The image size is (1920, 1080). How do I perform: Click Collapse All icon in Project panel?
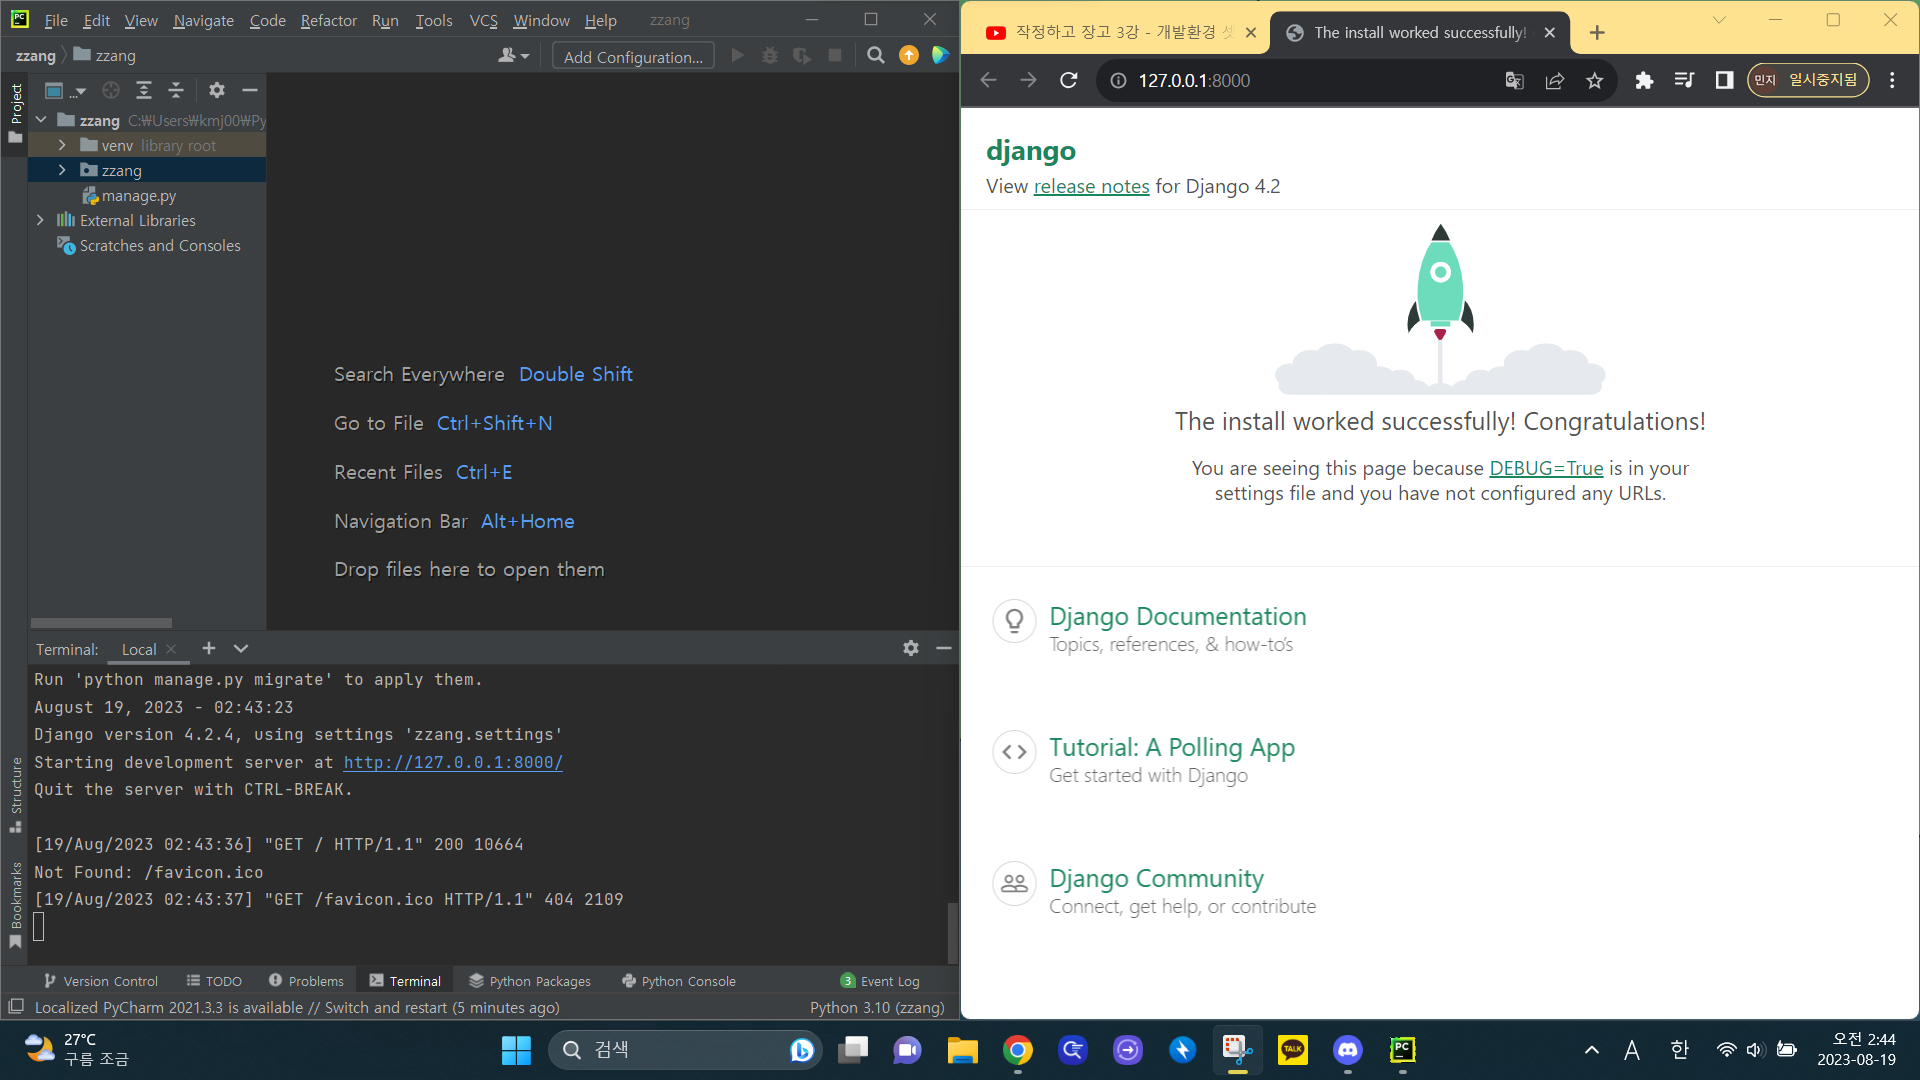(176, 90)
